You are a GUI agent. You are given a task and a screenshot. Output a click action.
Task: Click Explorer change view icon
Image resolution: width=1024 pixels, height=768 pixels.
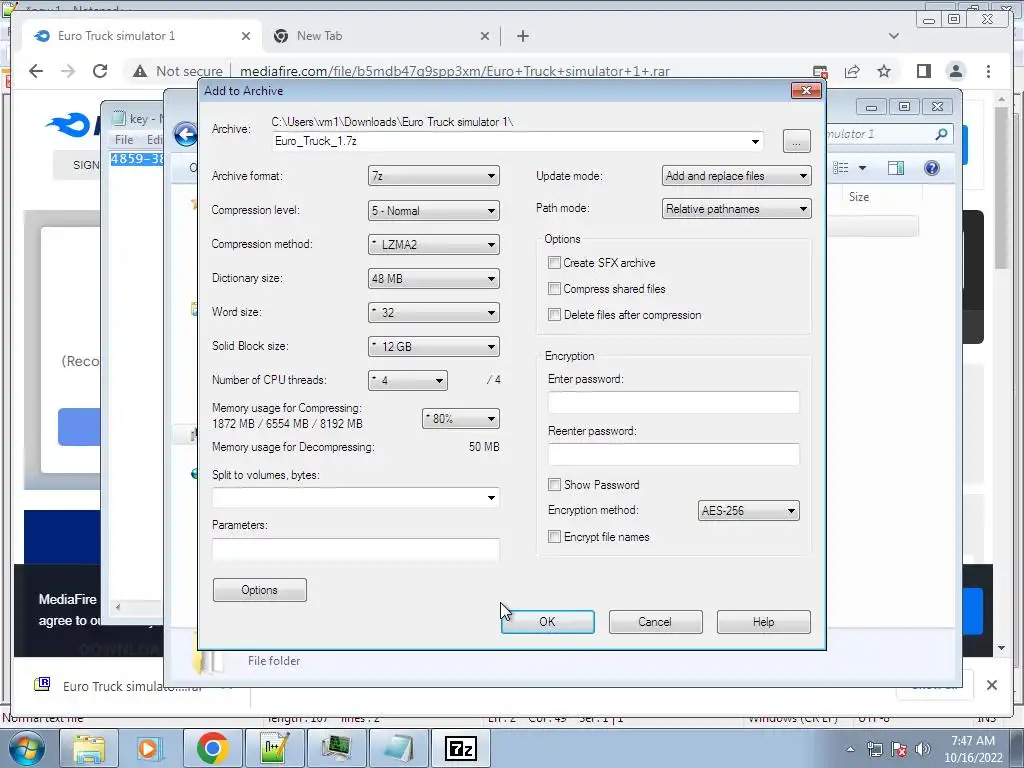(x=841, y=168)
